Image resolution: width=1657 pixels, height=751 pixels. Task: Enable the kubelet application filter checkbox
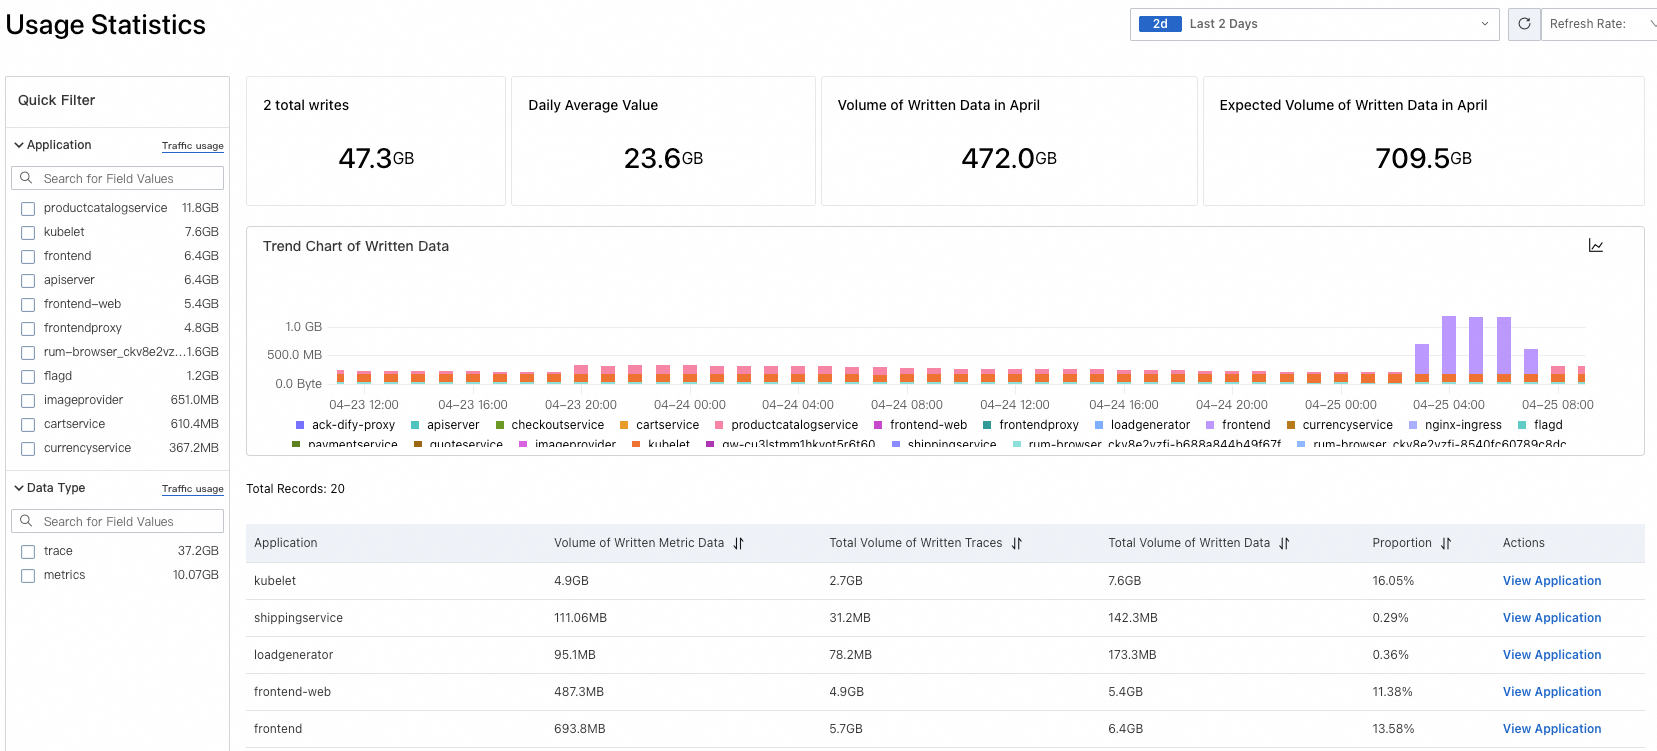point(28,233)
